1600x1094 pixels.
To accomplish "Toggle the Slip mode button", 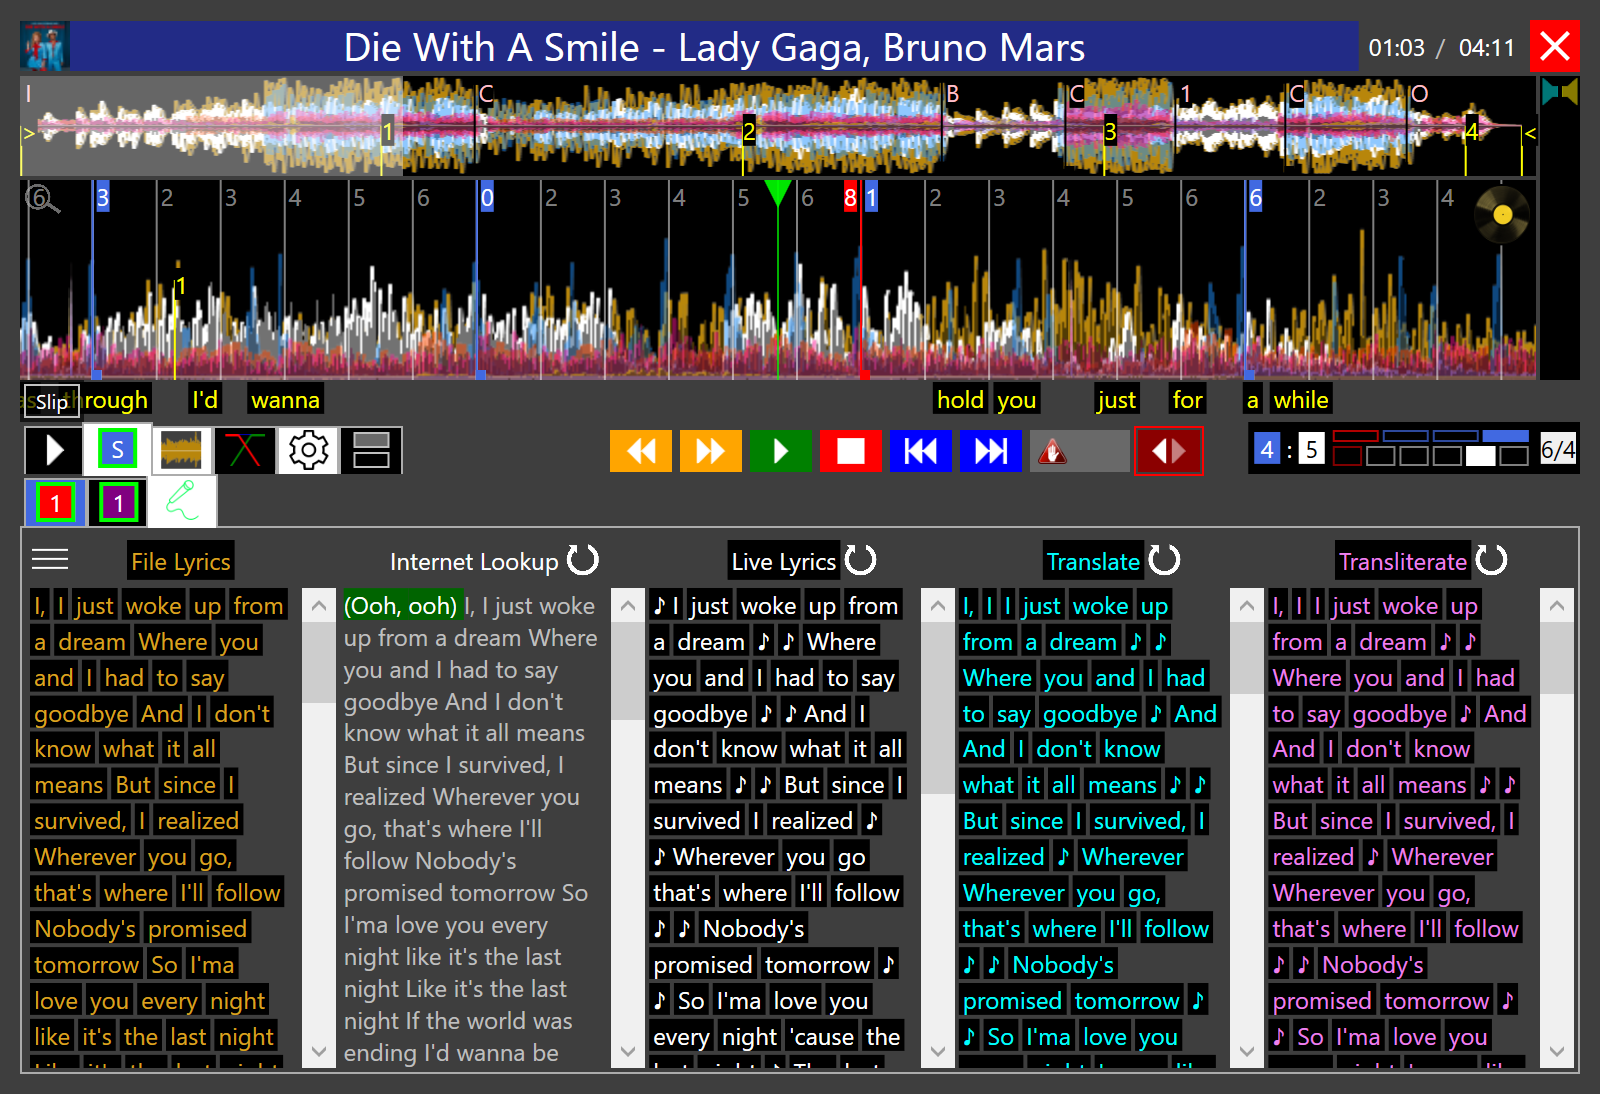I will pos(51,402).
